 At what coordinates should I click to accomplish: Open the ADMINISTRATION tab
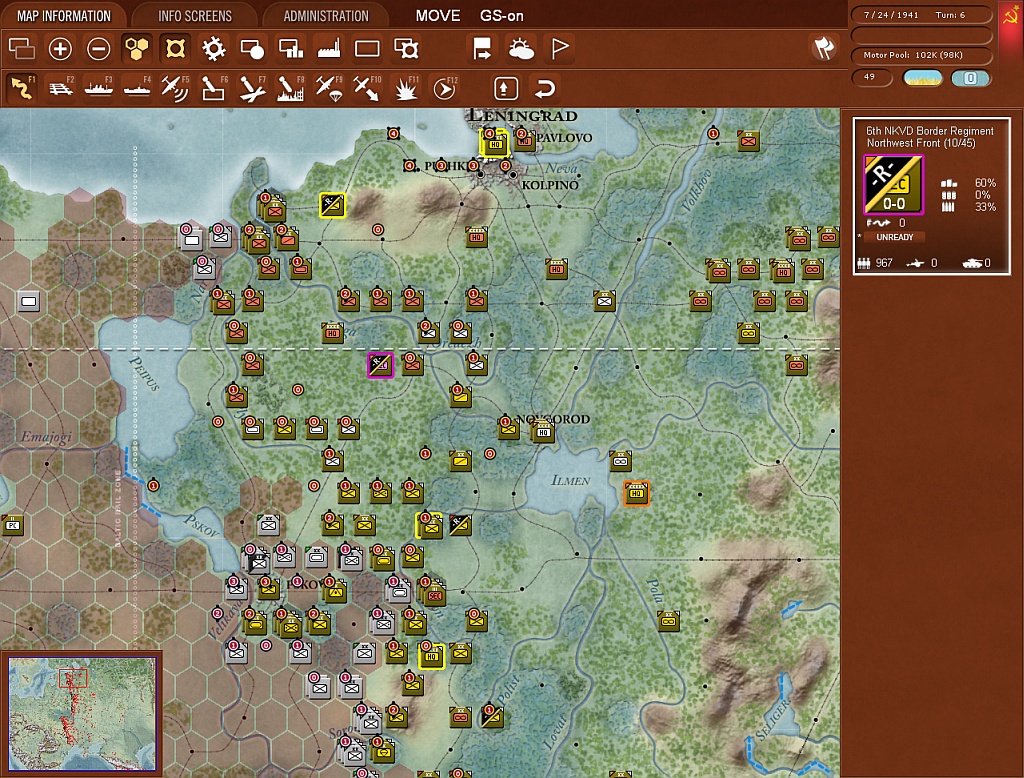(x=326, y=16)
